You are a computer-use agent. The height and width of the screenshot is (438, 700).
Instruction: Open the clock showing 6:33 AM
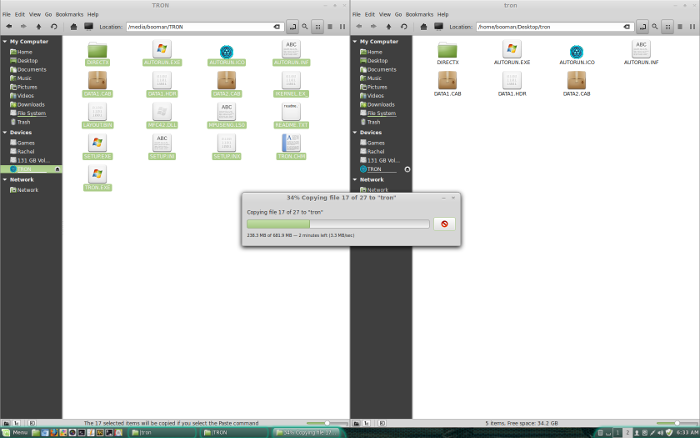coord(687,433)
